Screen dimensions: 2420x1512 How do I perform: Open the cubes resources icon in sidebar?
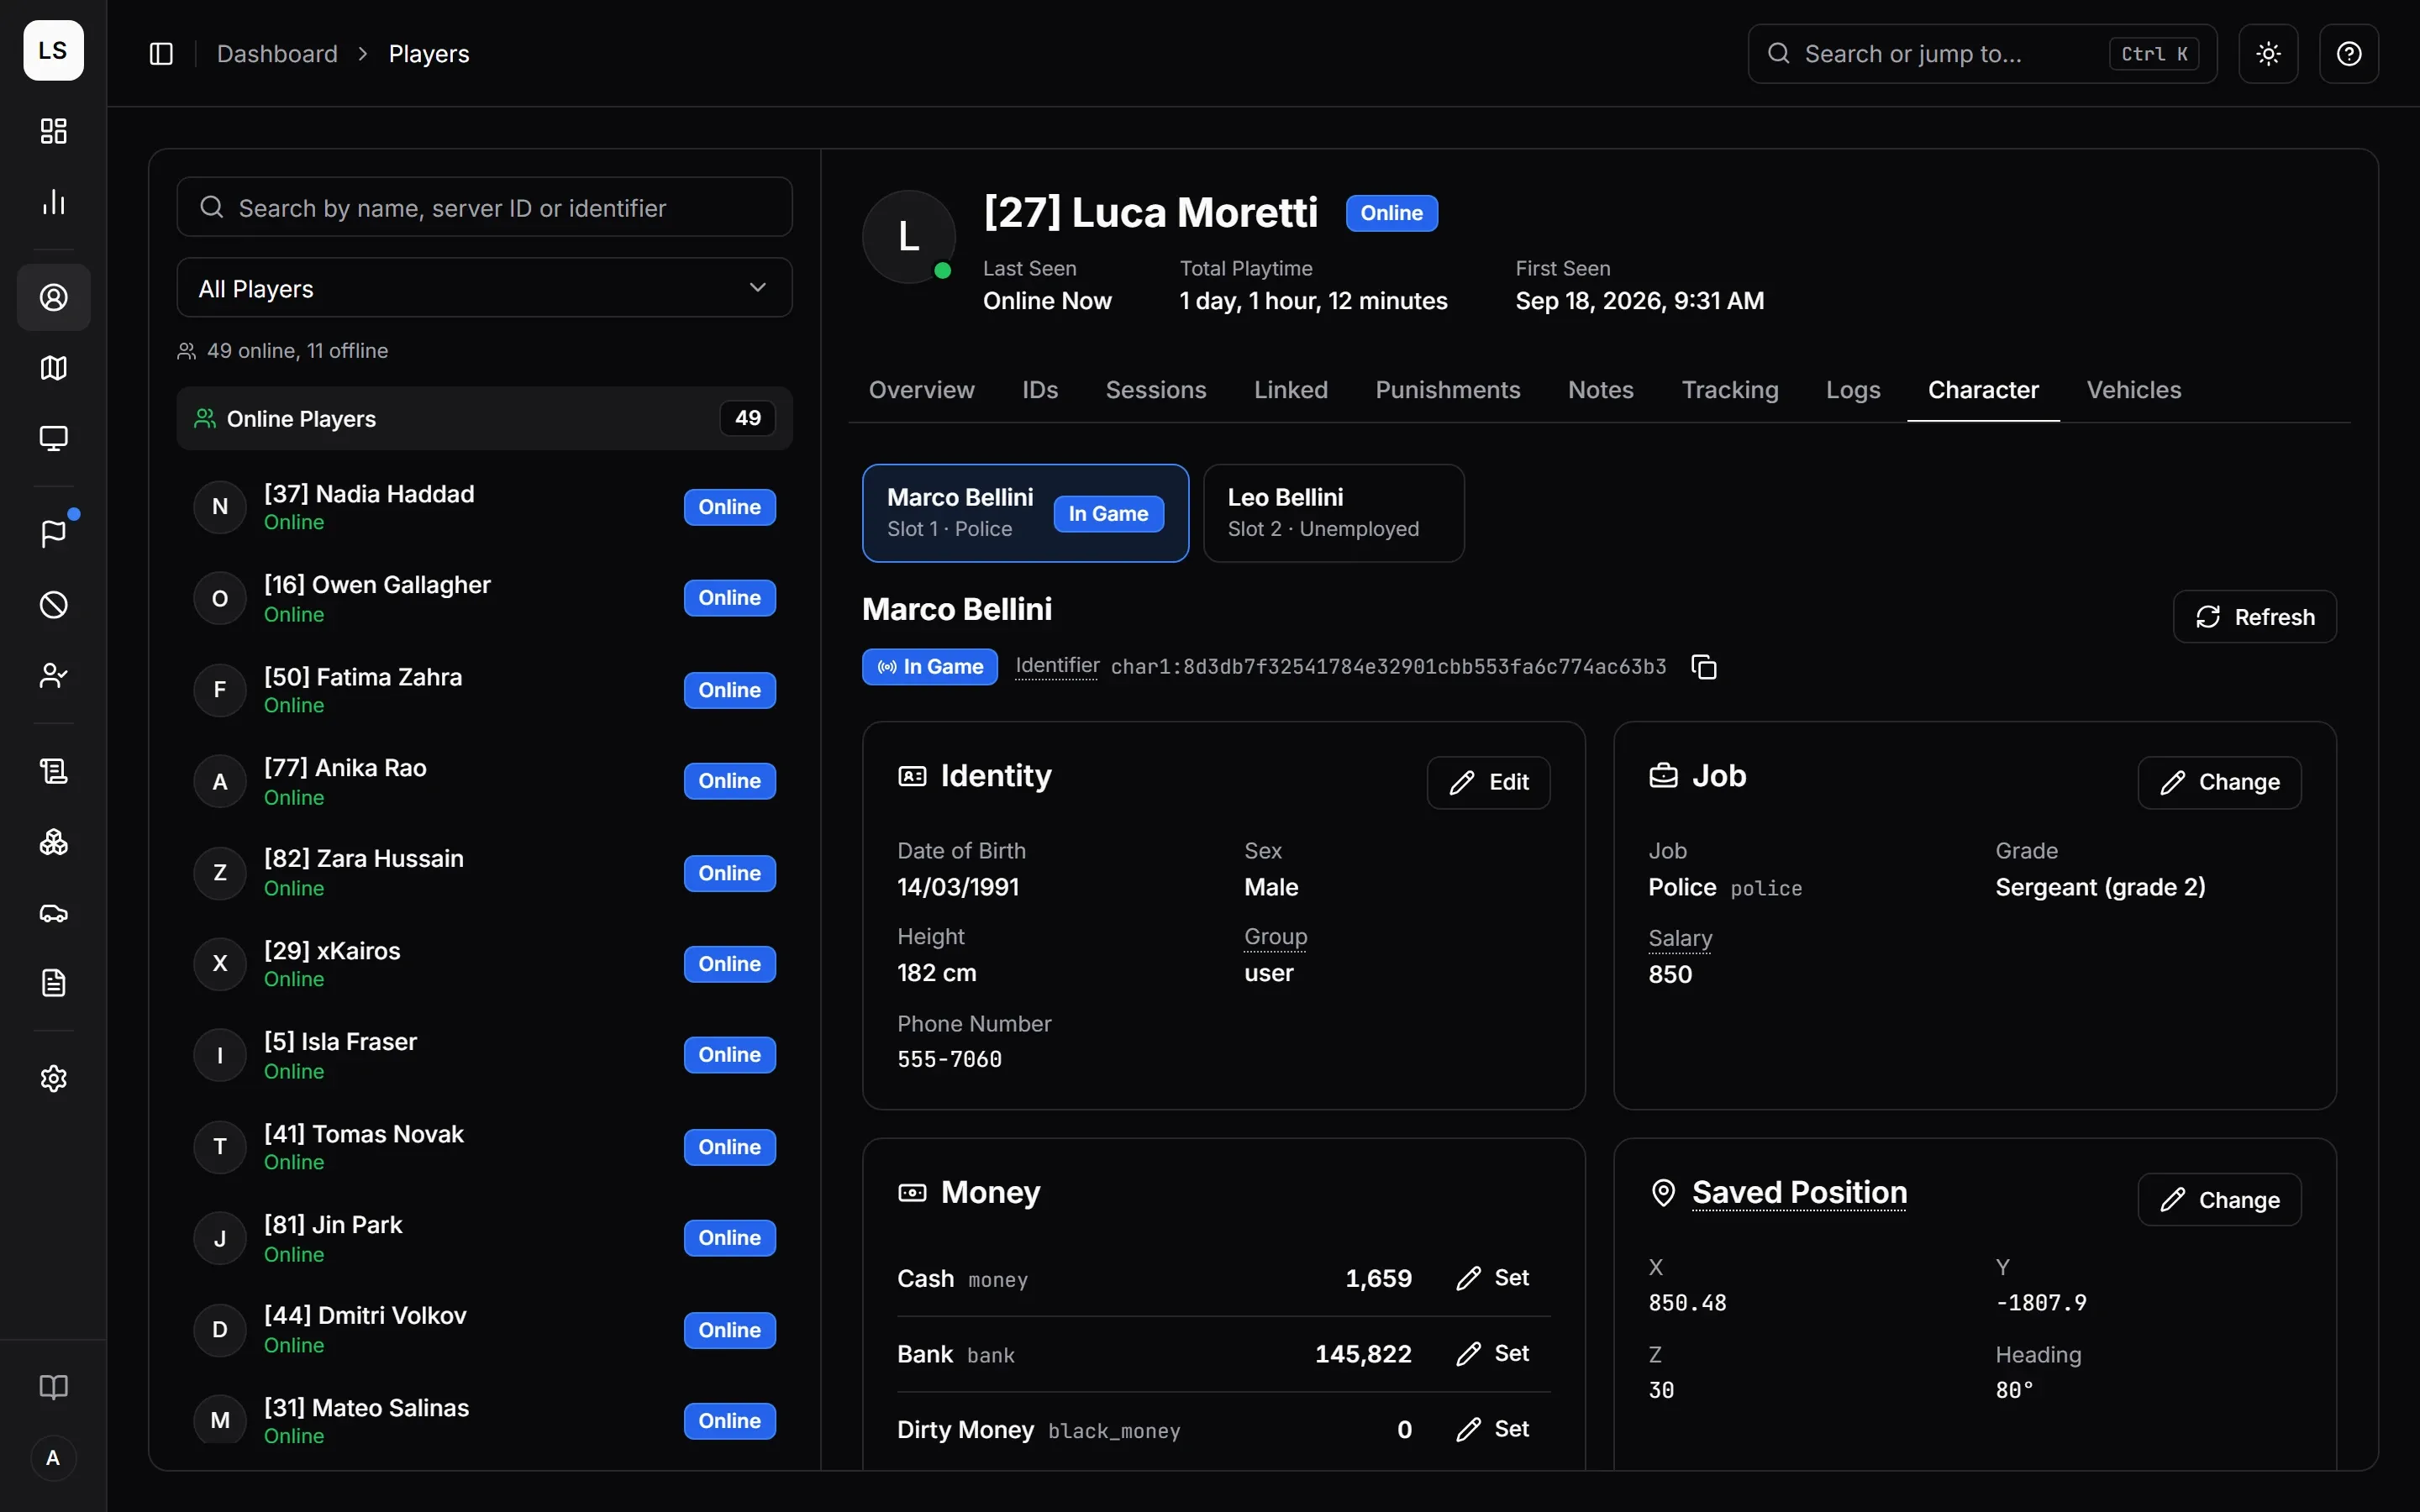pyautogui.click(x=54, y=842)
